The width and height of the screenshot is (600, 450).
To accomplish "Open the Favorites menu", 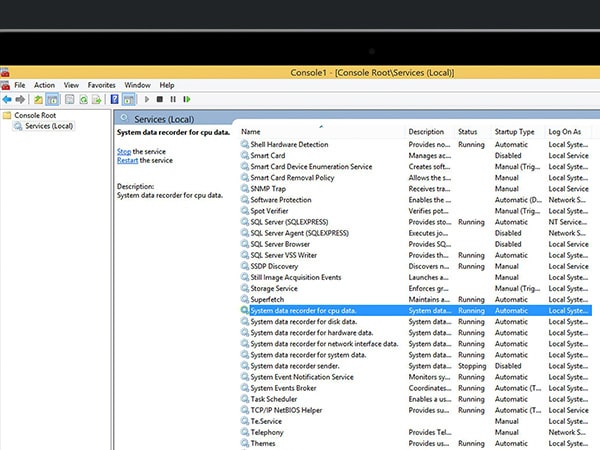I will (x=101, y=85).
